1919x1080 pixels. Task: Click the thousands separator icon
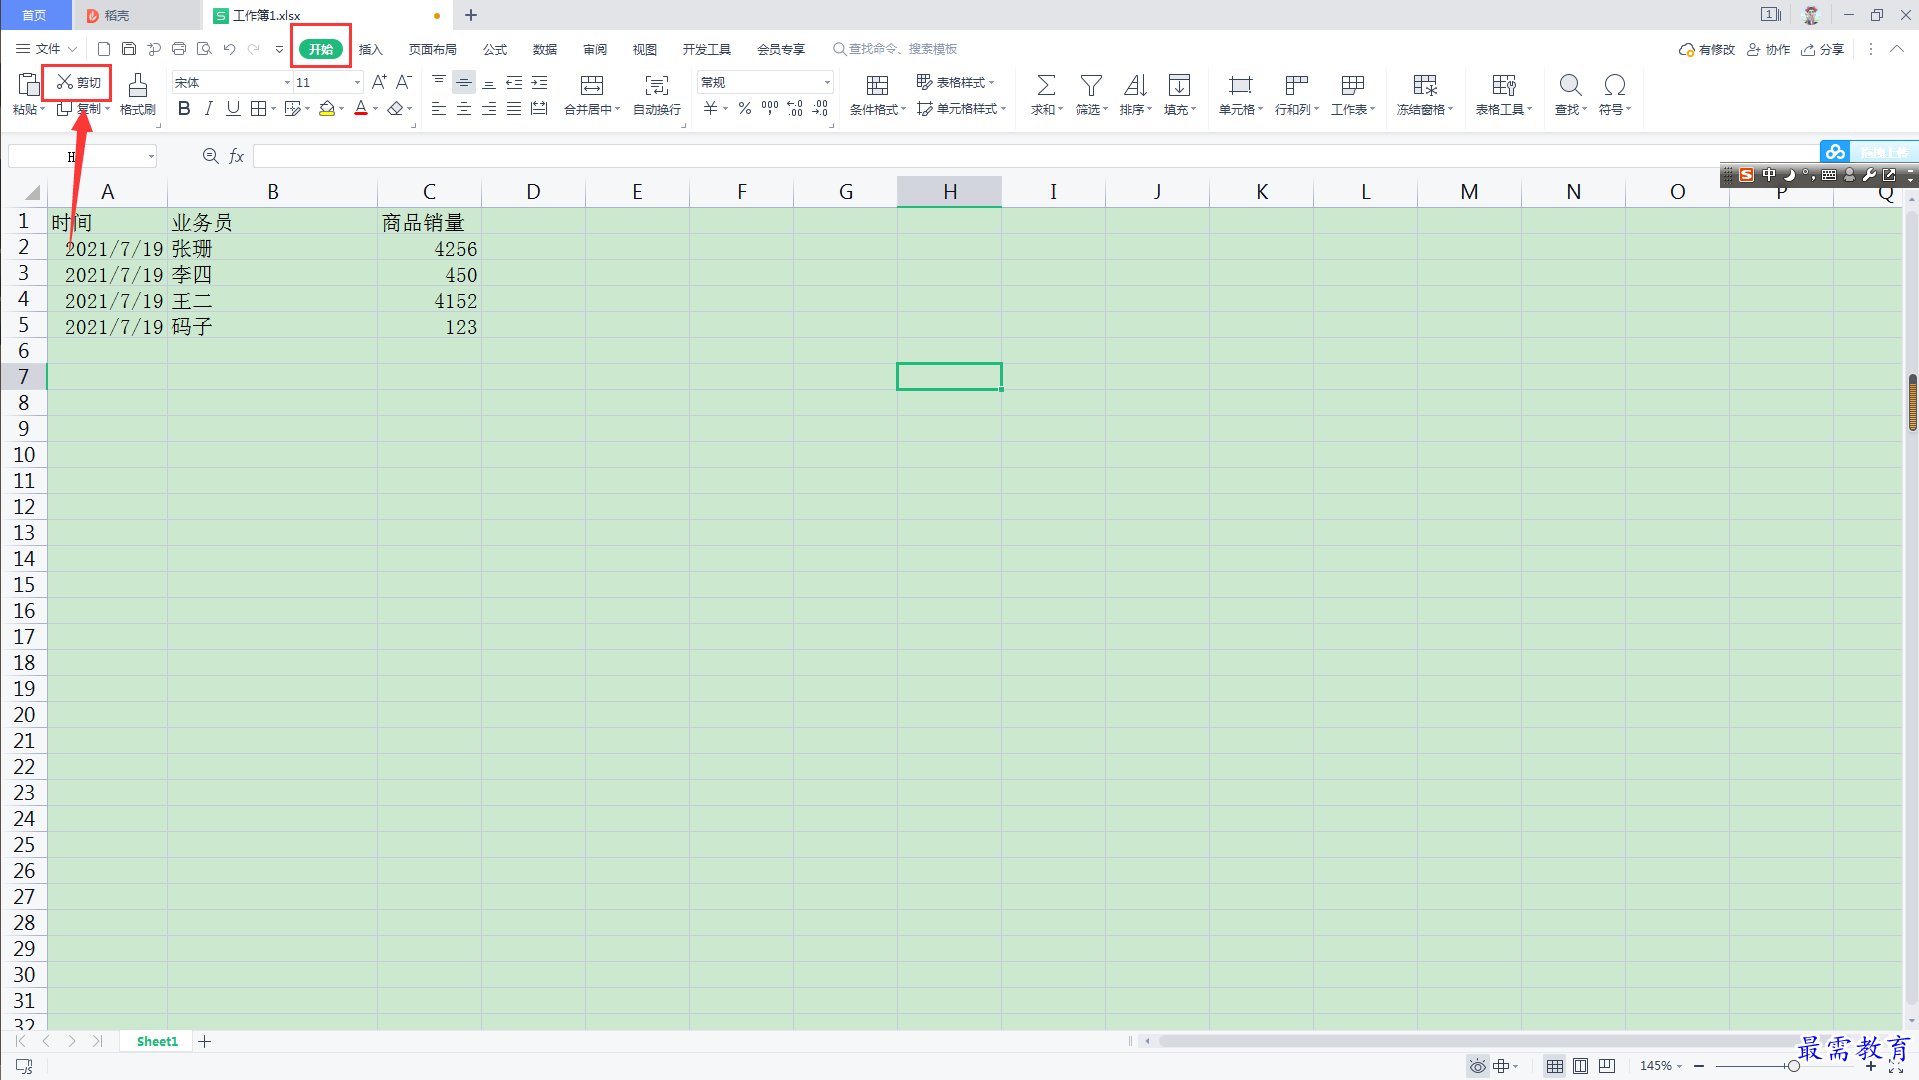click(x=770, y=109)
